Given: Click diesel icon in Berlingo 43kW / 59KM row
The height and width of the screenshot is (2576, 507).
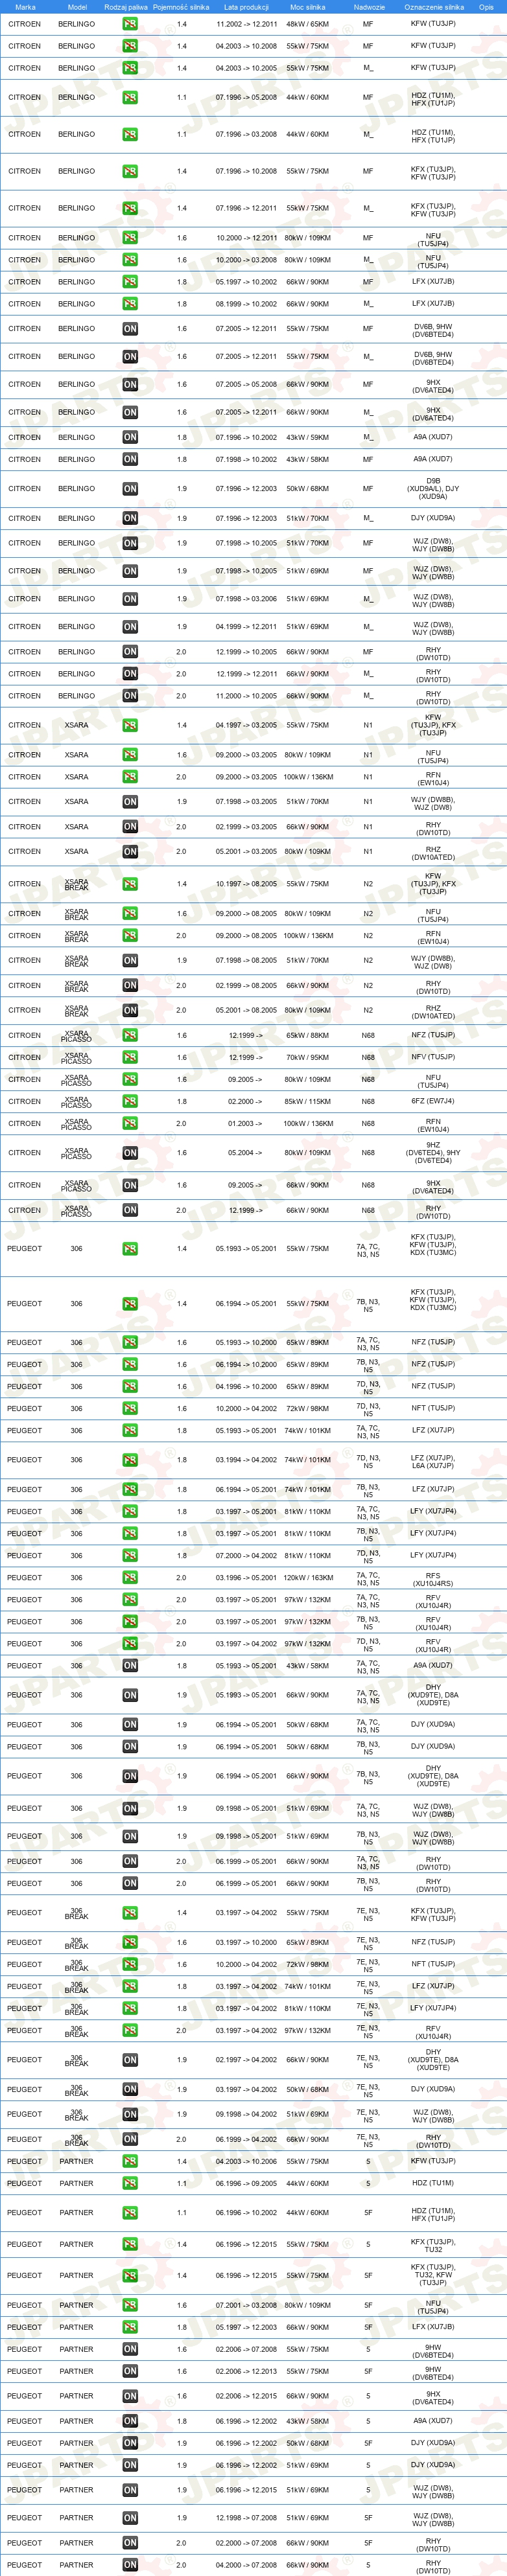Looking at the screenshot, I should click(130, 437).
